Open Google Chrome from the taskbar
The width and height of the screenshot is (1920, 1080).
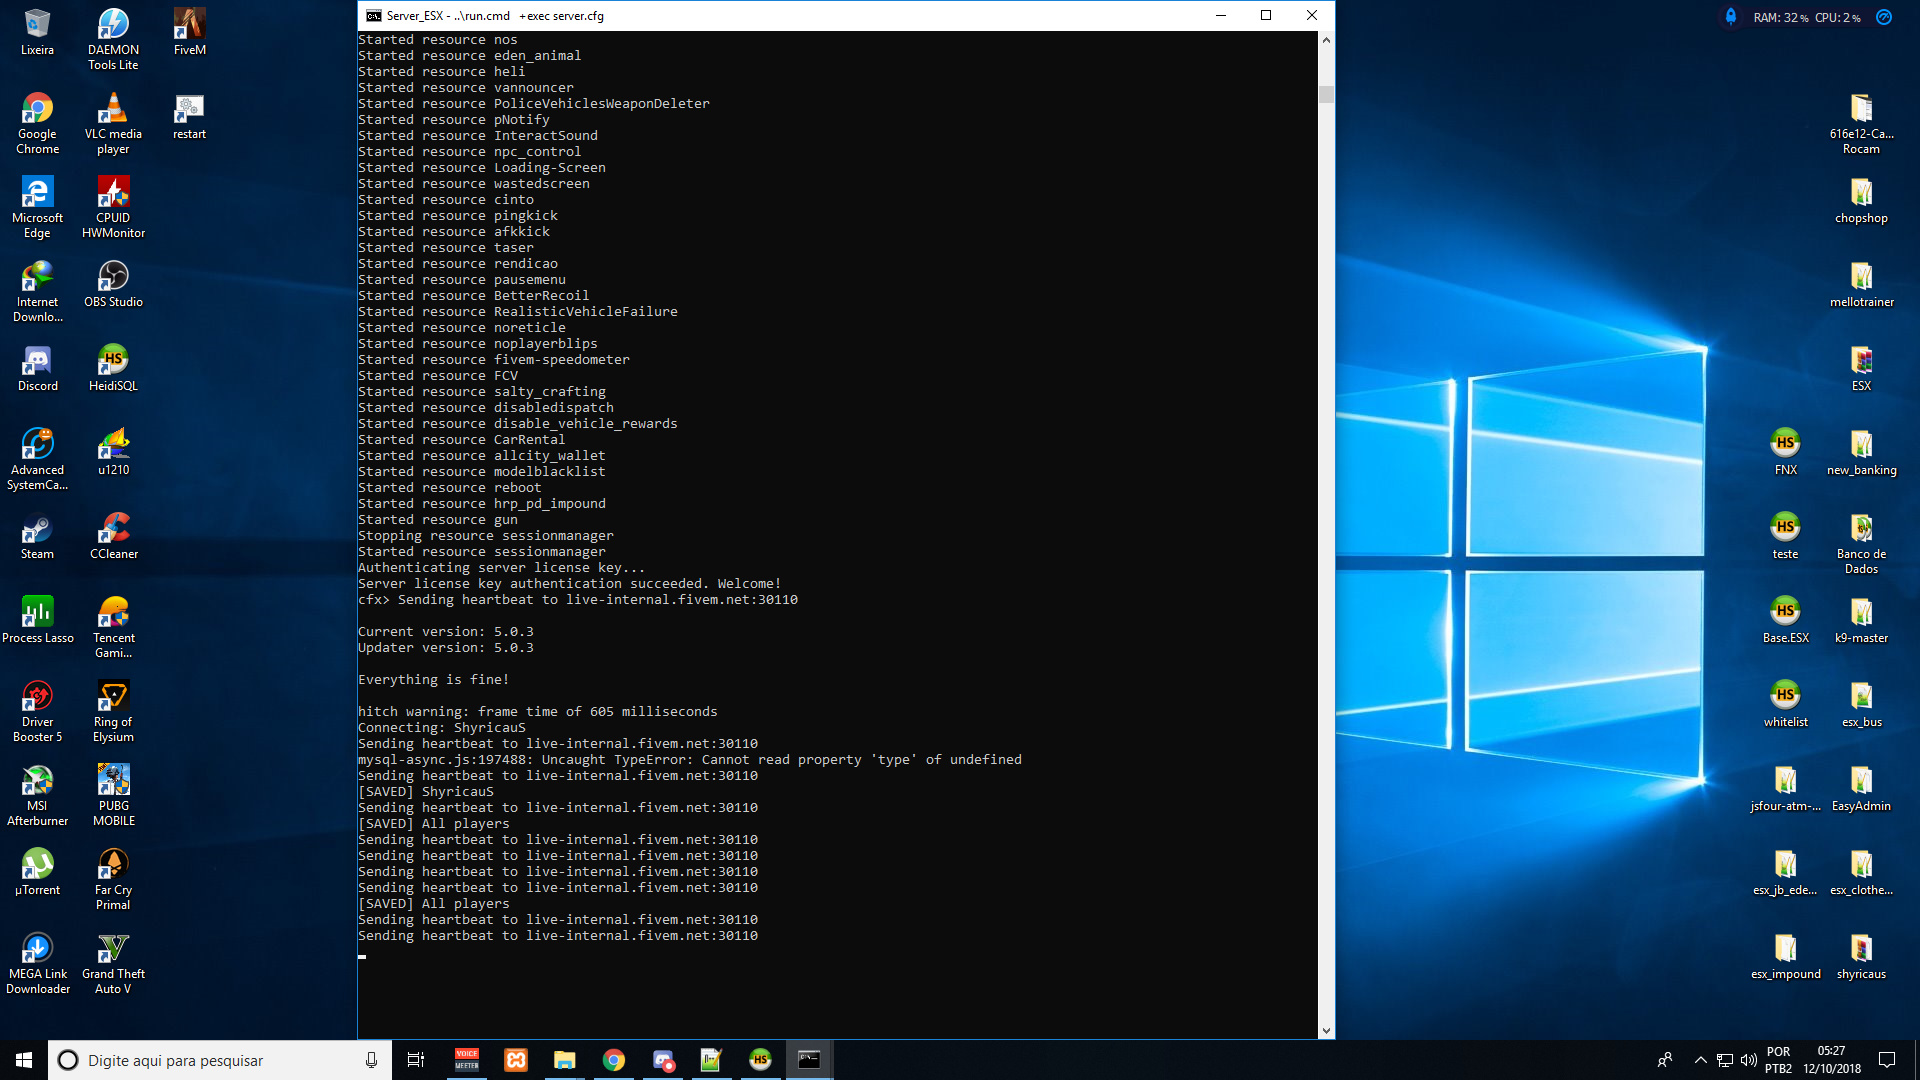click(x=613, y=1059)
